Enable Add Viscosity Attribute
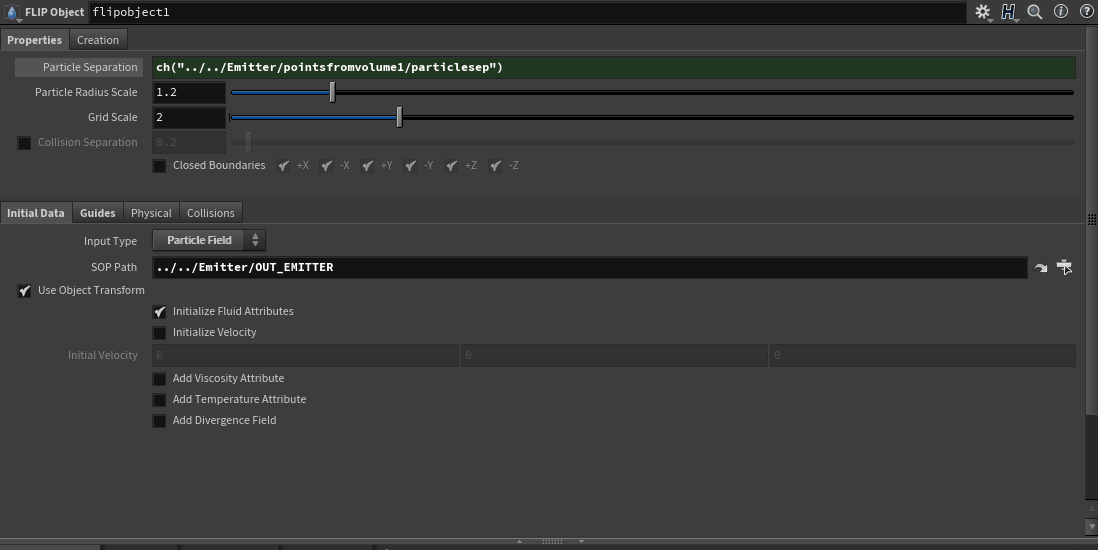Image resolution: width=1098 pixels, height=550 pixels. 160,379
